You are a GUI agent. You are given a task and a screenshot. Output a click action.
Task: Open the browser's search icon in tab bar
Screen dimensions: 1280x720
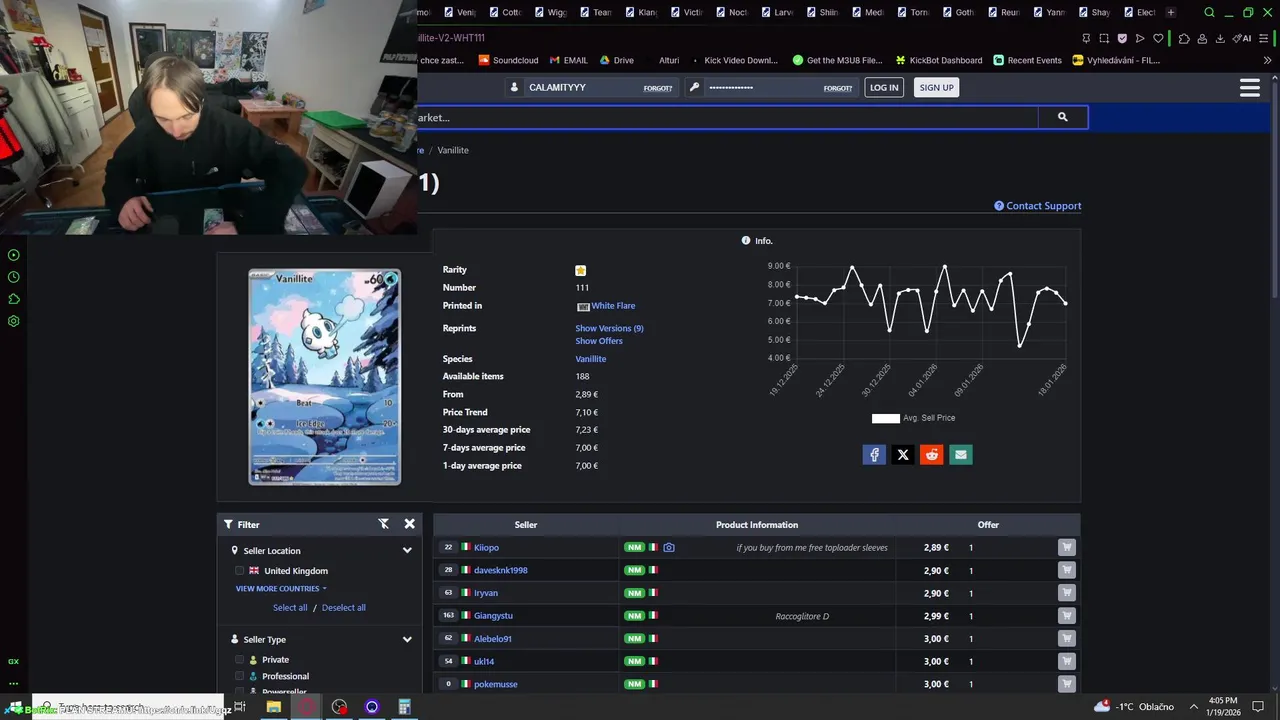coord(1209,12)
